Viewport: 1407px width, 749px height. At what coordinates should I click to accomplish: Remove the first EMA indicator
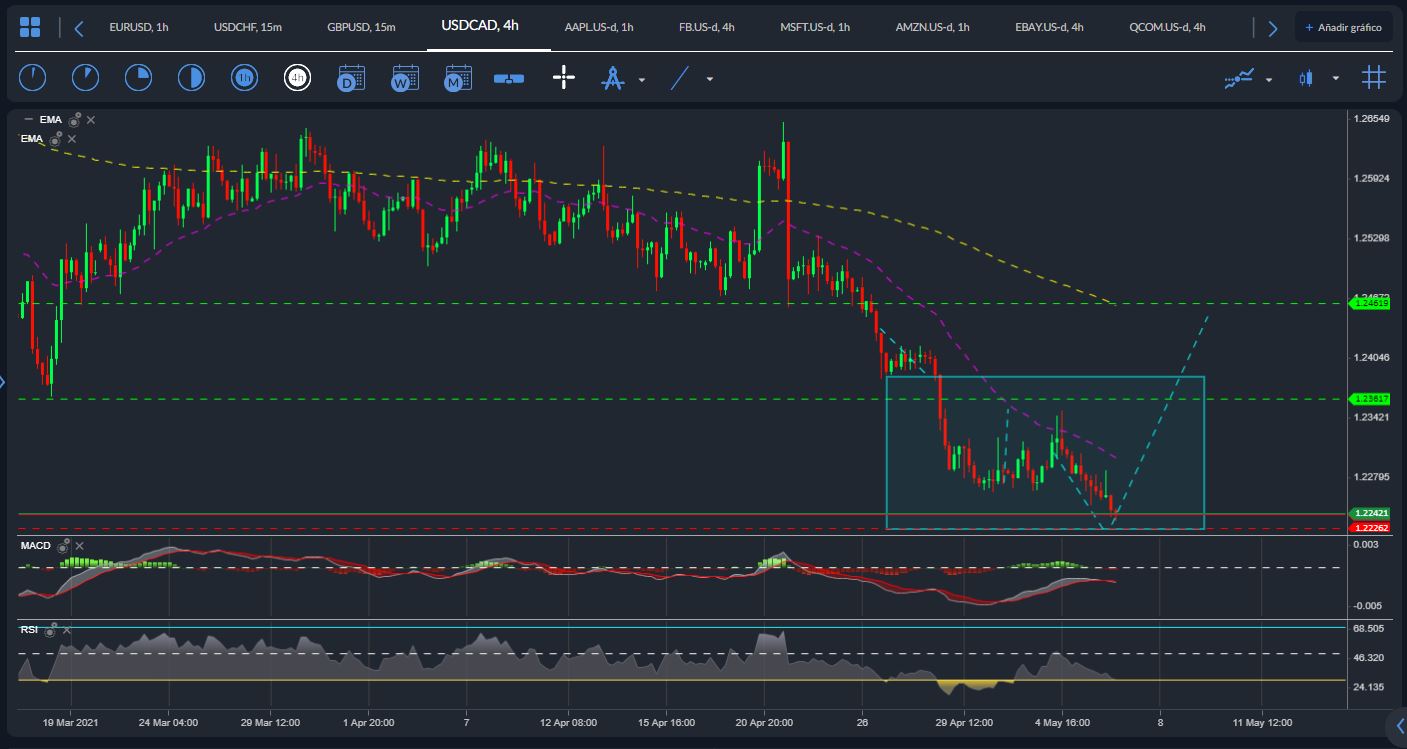pos(91,120)
